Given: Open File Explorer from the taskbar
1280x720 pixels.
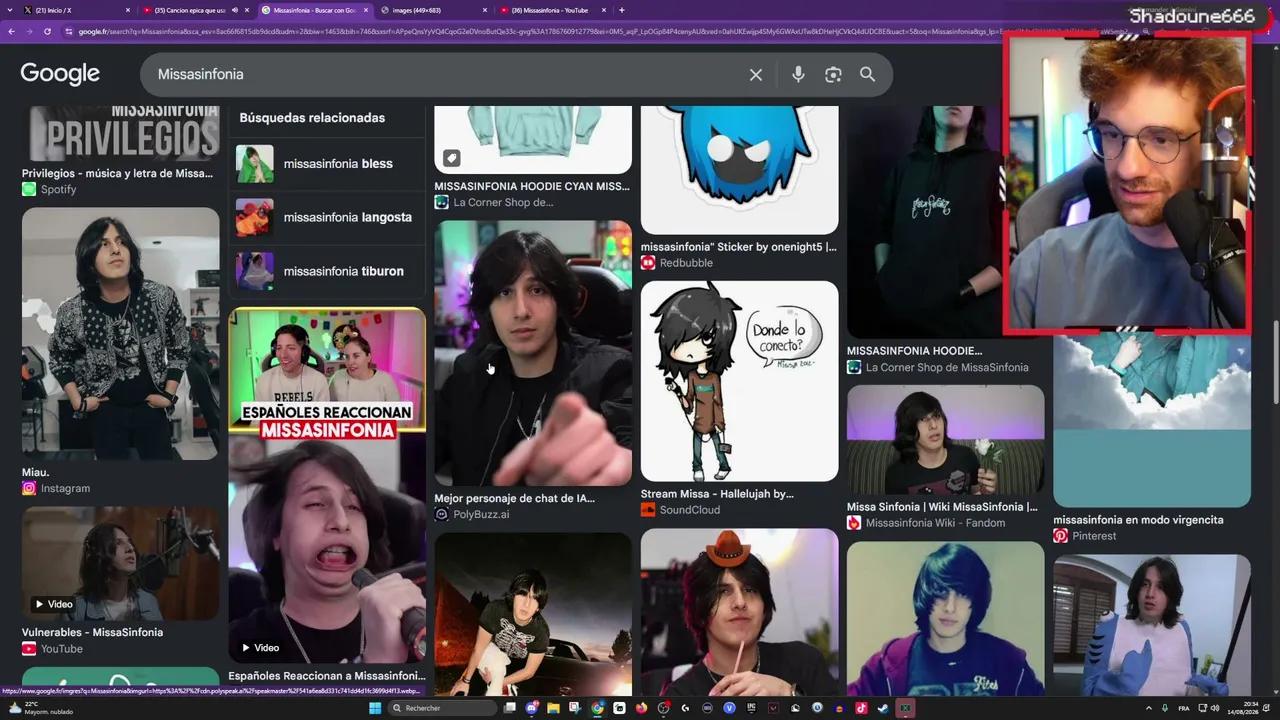Looking at the screenshot, I should tap(553, 708).
